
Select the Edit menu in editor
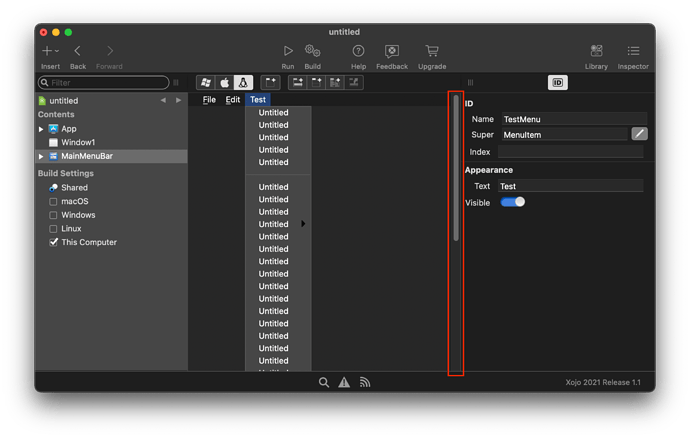233,100
